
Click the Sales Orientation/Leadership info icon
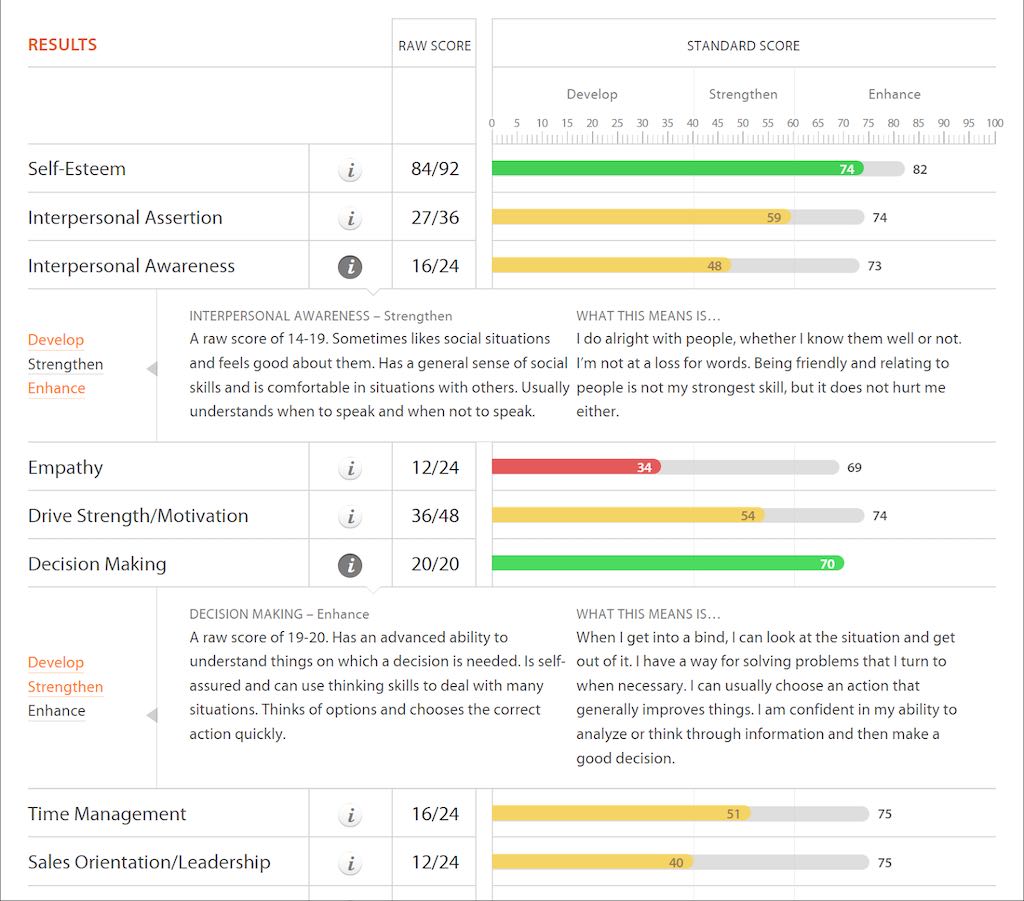[x=350, y=862]
